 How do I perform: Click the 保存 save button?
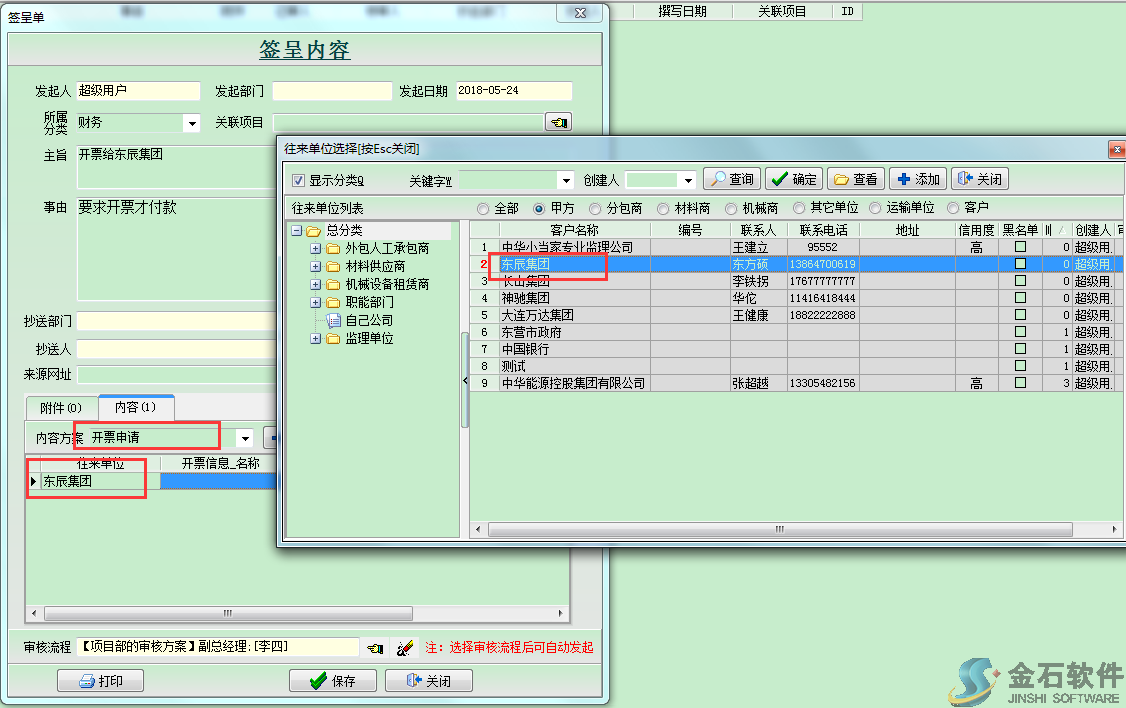333,680
